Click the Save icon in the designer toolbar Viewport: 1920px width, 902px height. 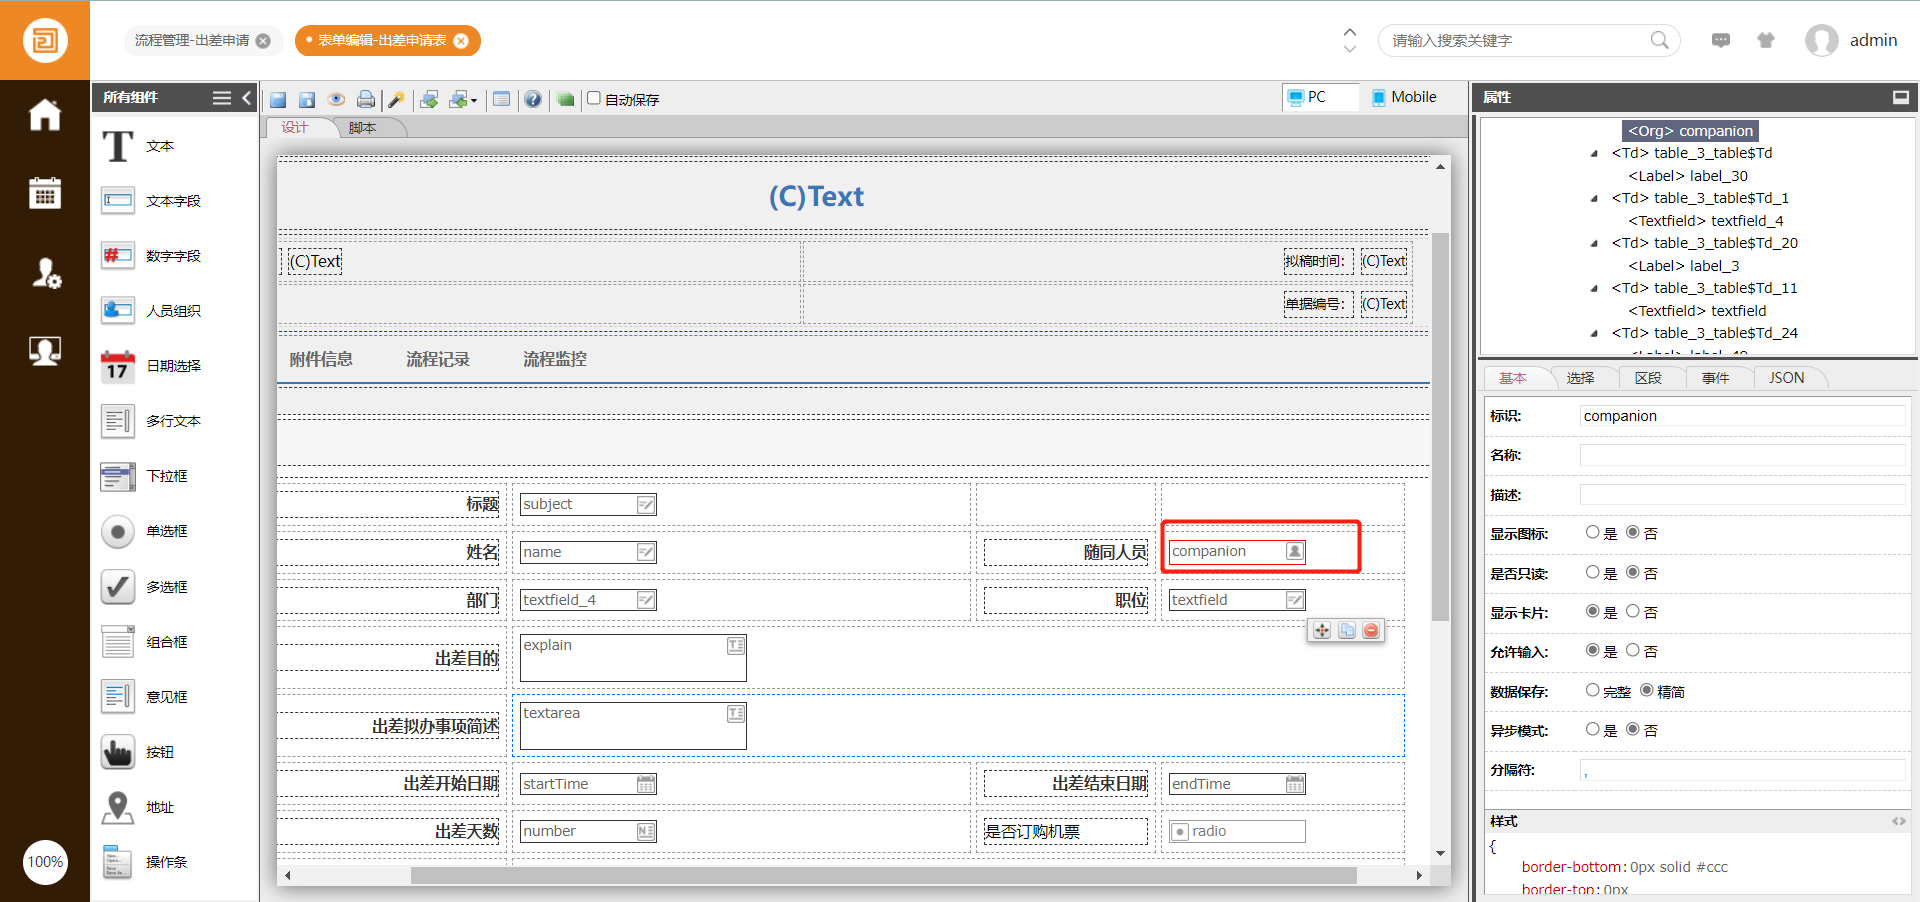coord(278,99)
